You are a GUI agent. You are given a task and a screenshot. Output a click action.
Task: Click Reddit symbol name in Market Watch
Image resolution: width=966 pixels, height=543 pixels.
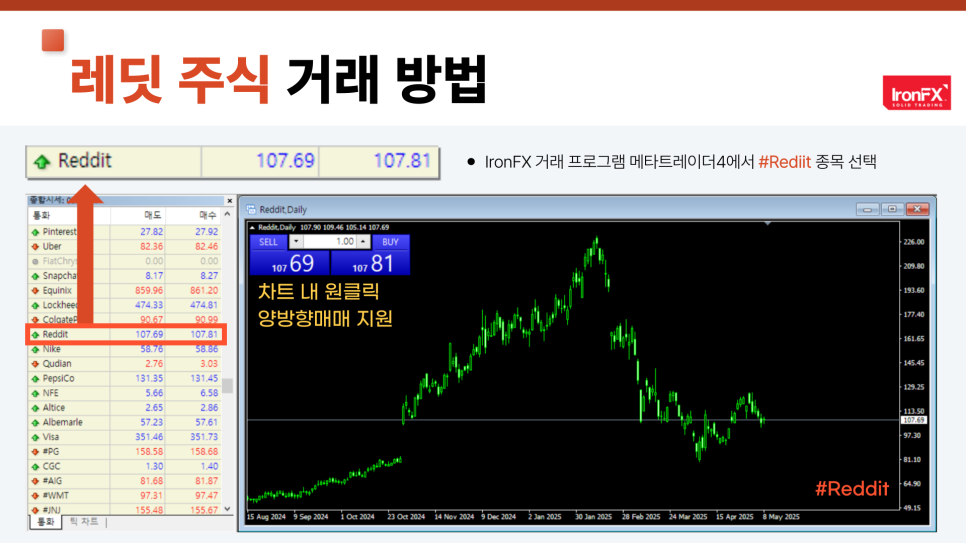[55, 334]
